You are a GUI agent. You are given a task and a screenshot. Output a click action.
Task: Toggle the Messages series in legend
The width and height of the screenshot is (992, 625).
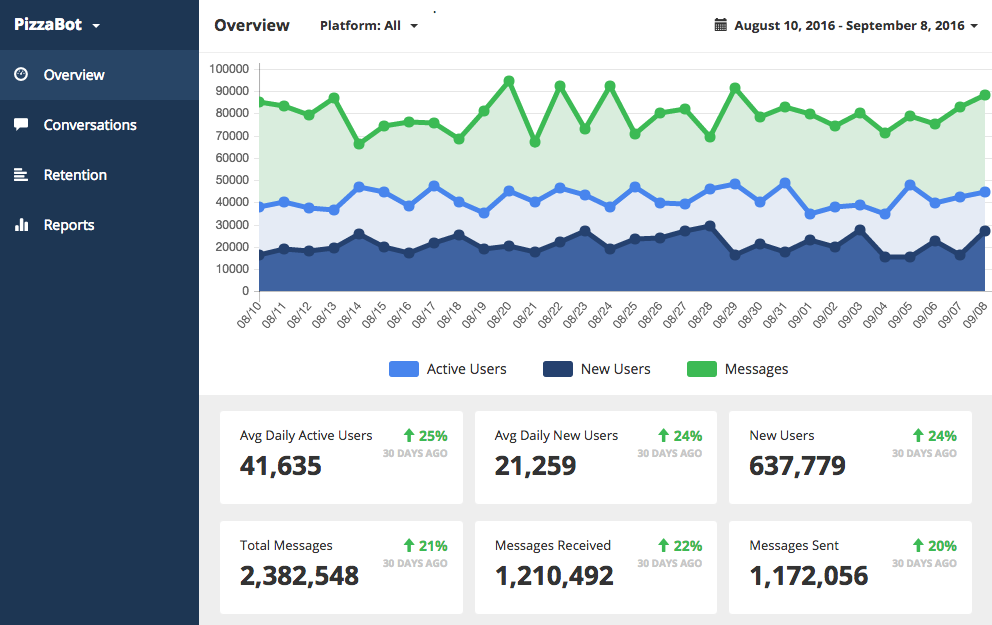pyautogui.click(x=738, y=369)
